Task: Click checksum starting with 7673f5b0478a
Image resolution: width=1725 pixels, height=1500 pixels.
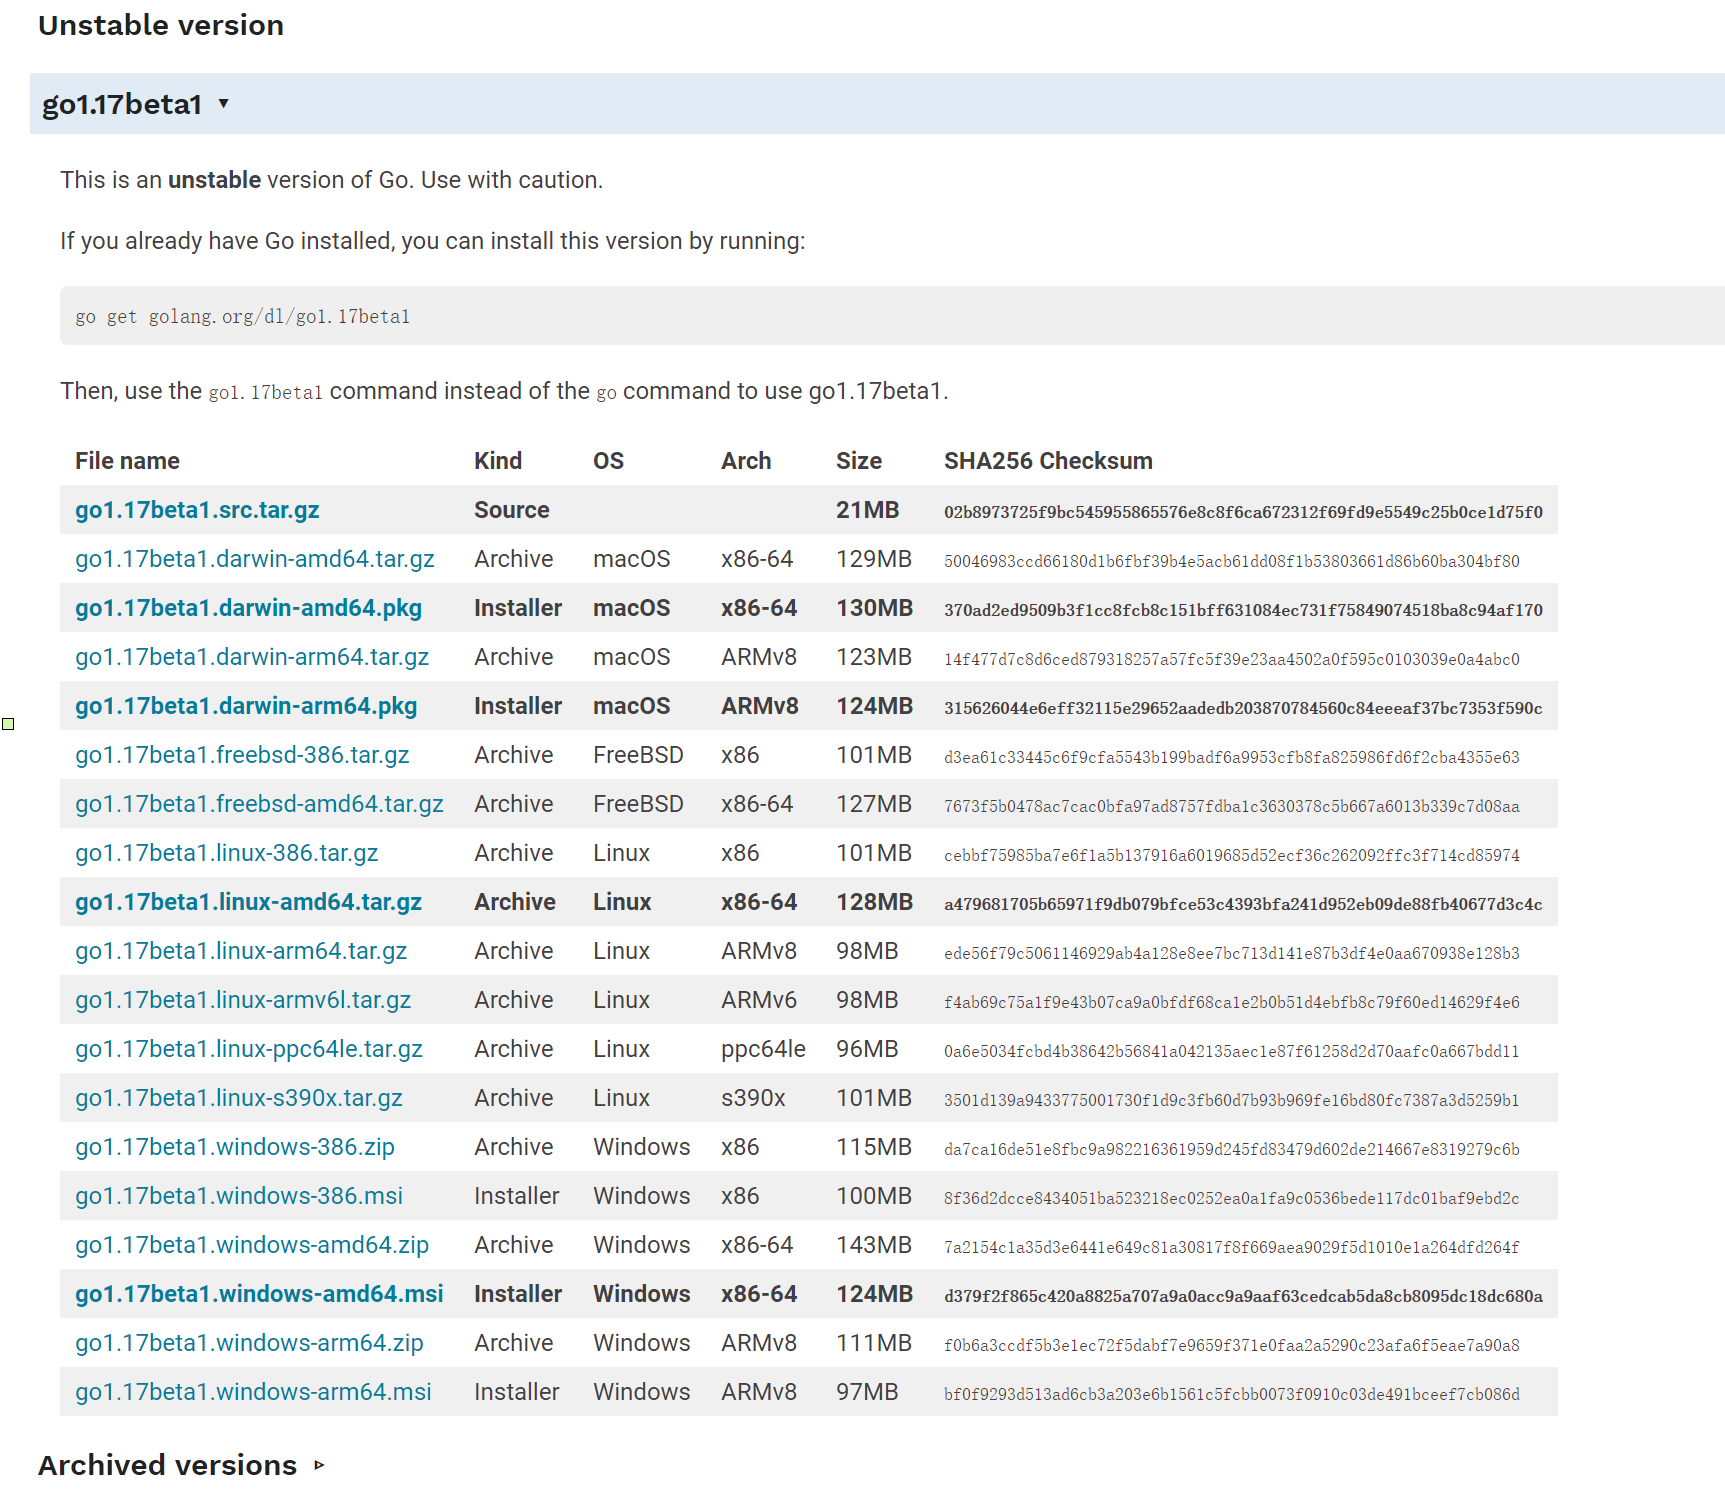Action: click(1232, 806)
